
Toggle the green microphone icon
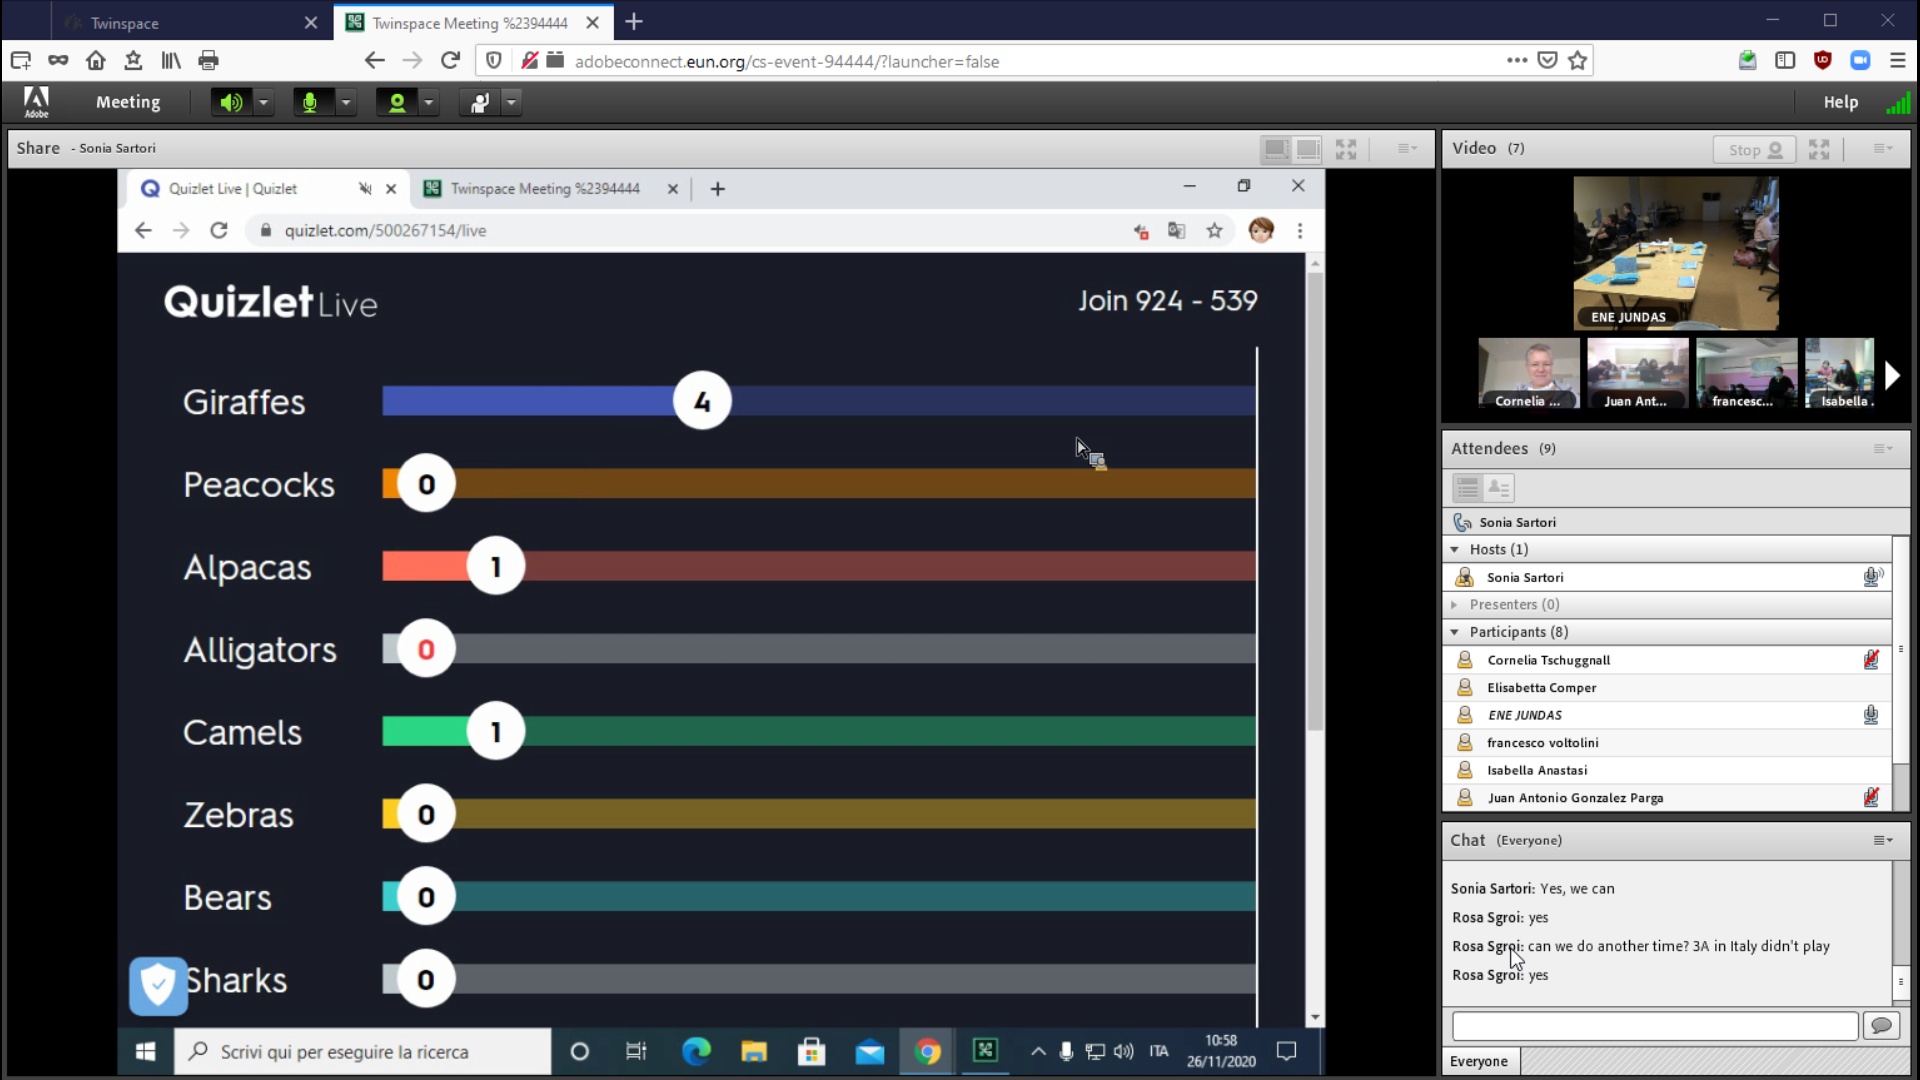coord(311,102)
